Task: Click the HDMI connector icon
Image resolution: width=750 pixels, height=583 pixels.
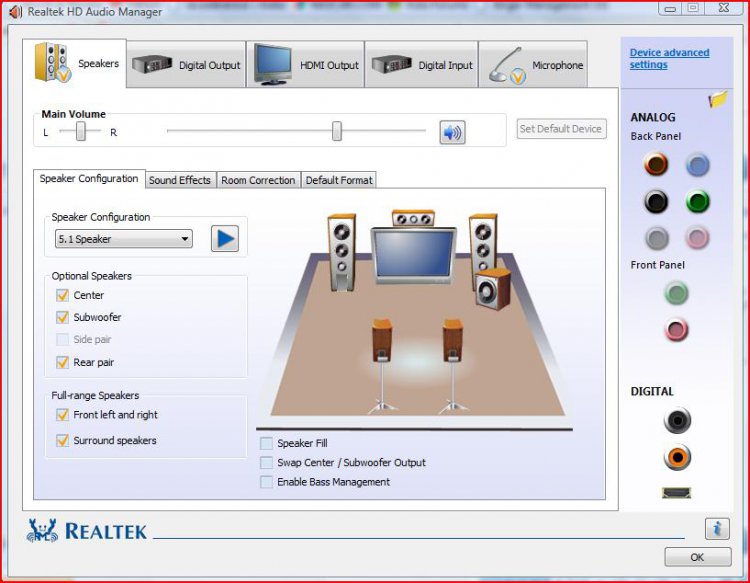Action: [x=676, y=493]
